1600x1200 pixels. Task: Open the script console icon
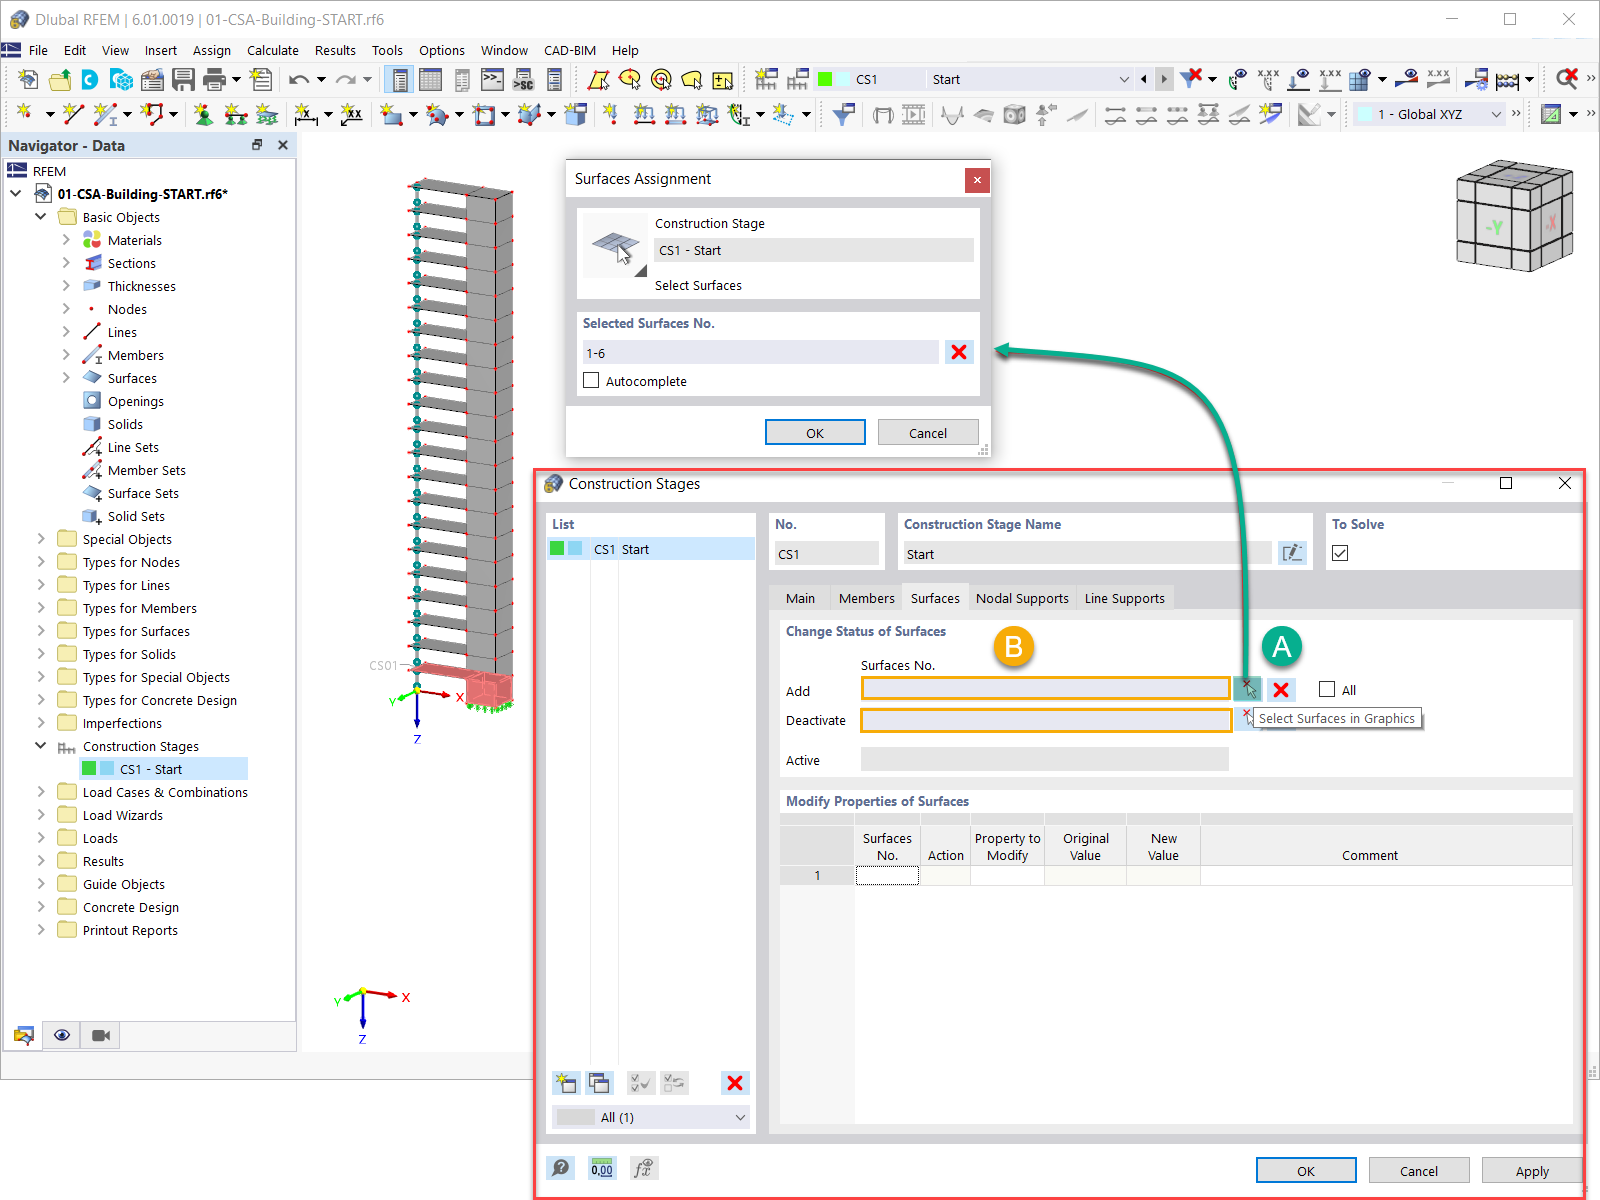(x=492, y=80)
